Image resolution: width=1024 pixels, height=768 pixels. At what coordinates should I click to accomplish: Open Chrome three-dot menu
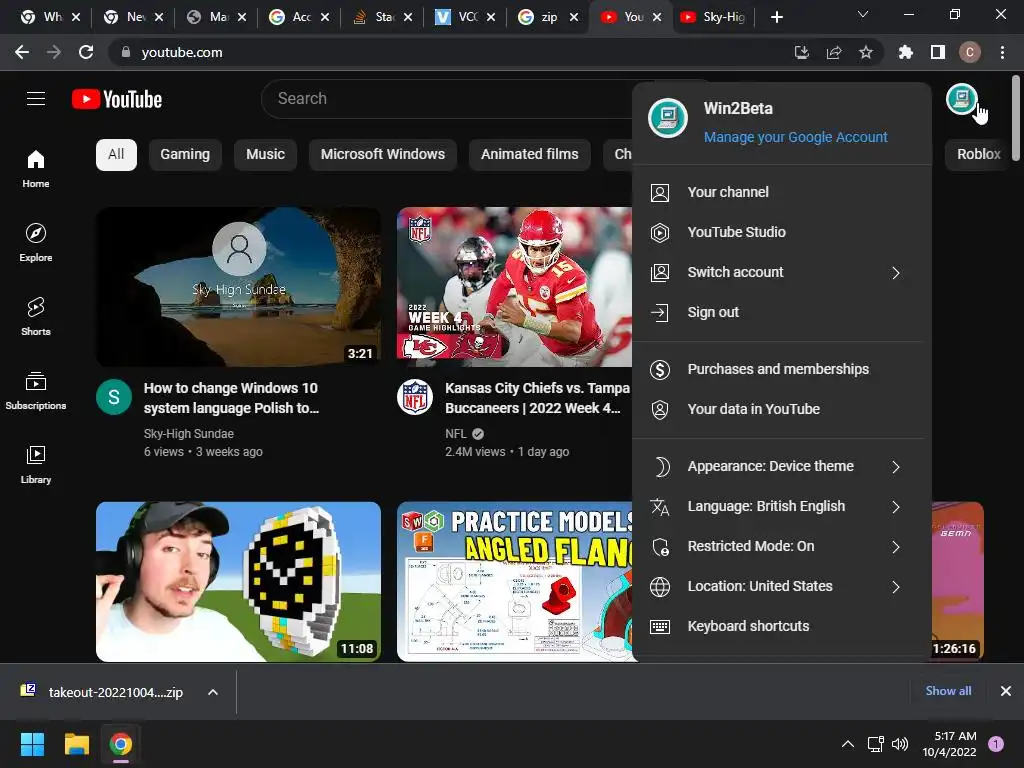pos(1002,52)
